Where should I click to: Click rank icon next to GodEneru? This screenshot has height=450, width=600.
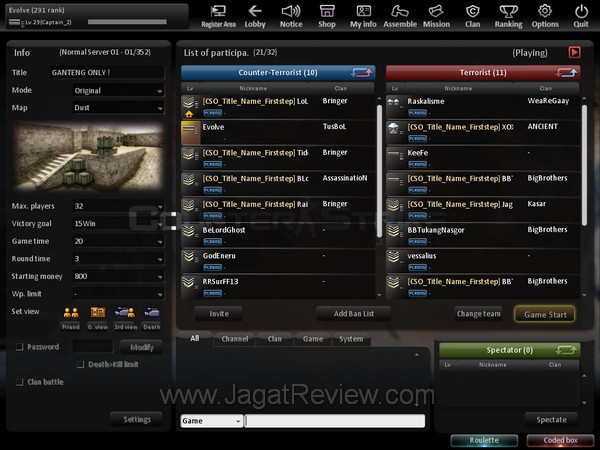188,256
